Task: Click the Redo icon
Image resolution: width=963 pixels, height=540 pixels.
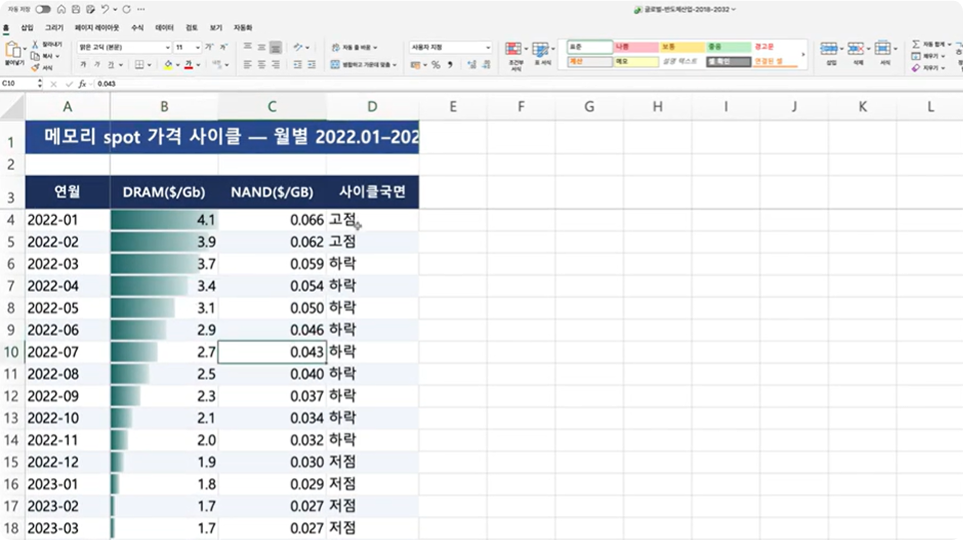Action: coord(127,9)
